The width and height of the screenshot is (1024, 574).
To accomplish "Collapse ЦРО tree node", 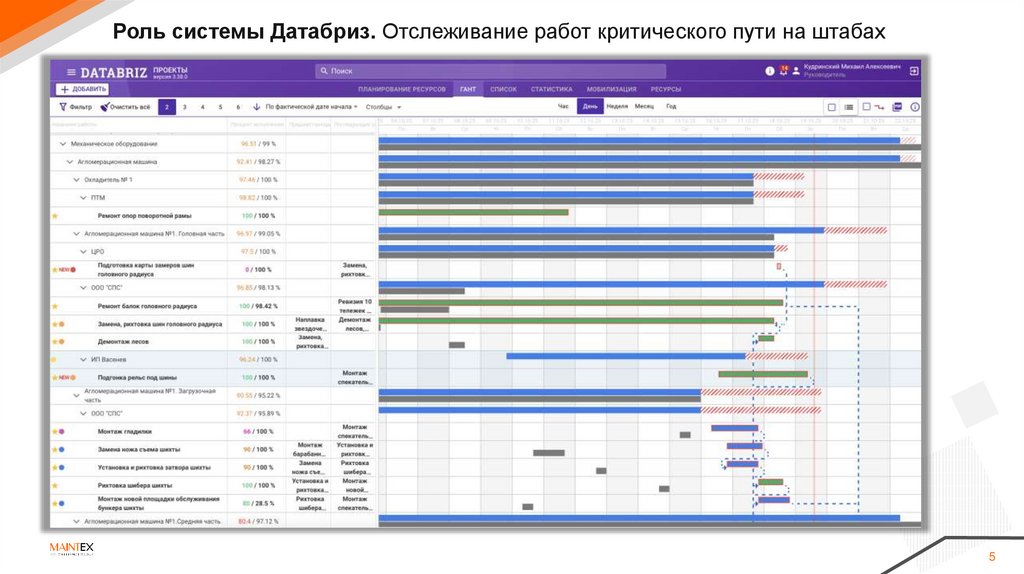I will [x=83, y=251].
